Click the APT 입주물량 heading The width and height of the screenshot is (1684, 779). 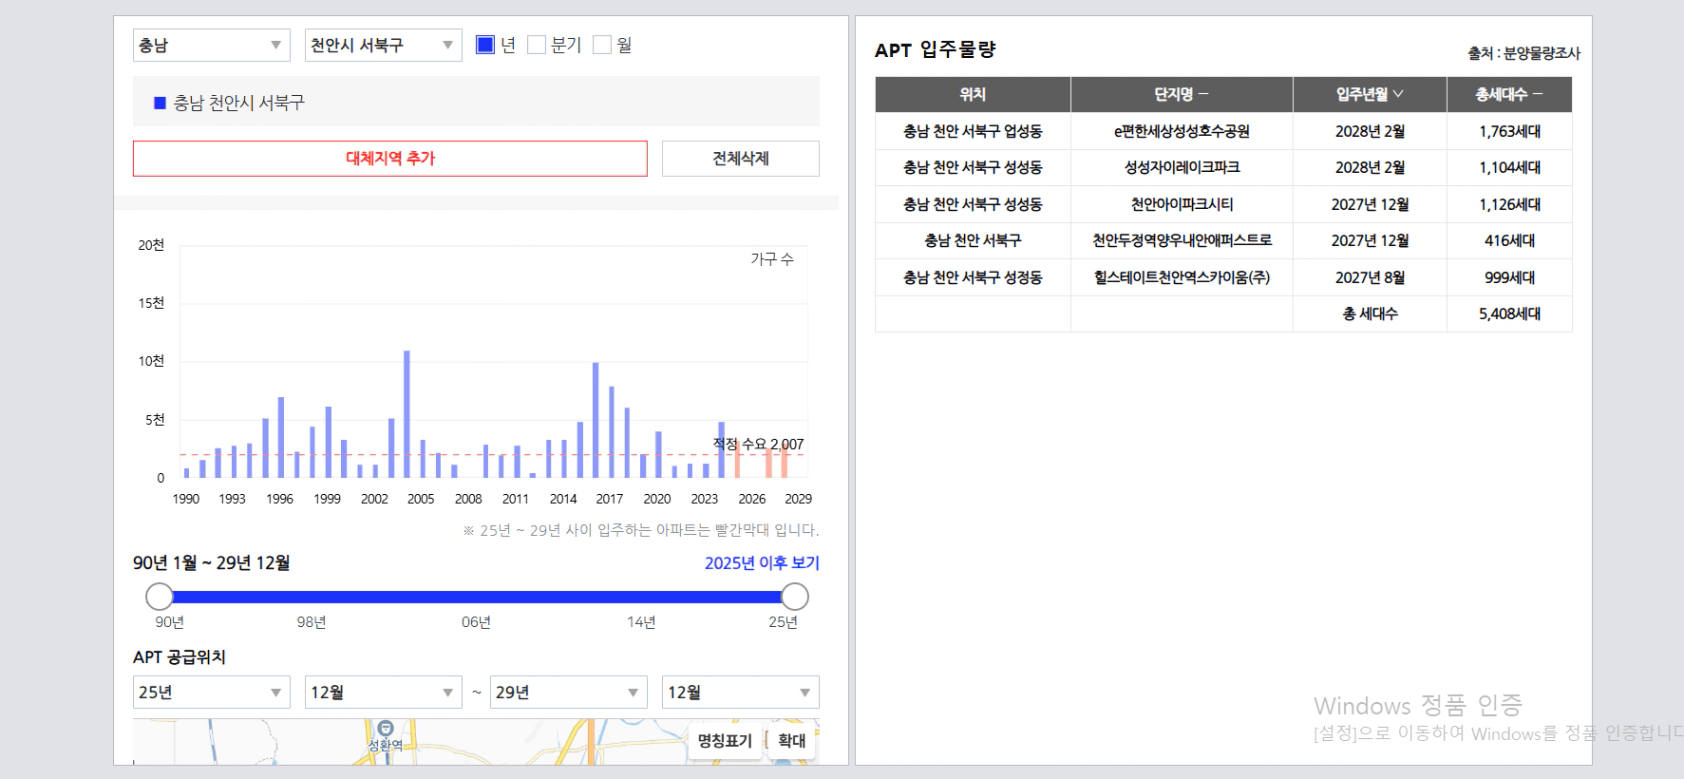click(935, 50)
